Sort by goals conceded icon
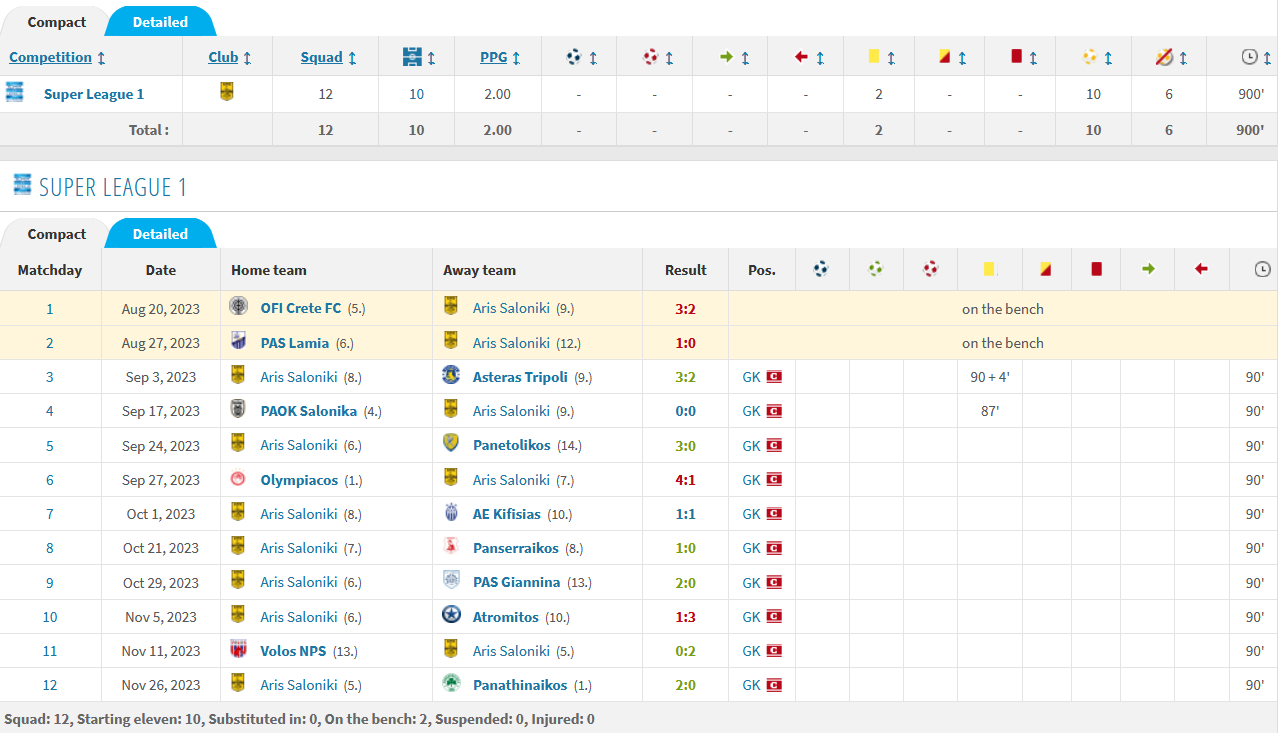Screen dimensions: 1278x733 (x=1089, y=57)
